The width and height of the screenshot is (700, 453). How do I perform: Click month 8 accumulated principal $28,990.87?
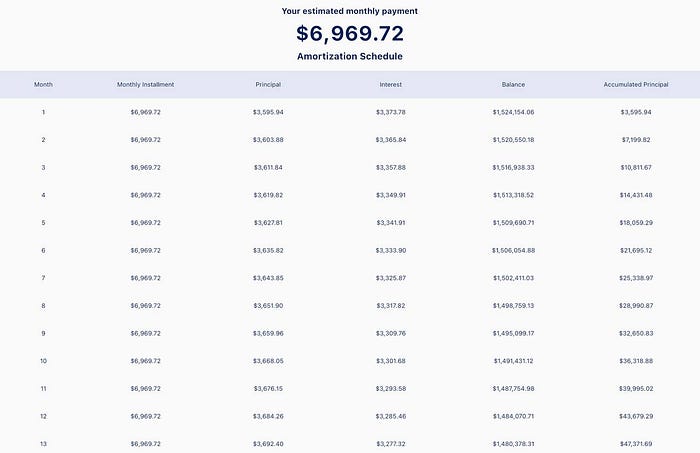click(x=636, y=306)
